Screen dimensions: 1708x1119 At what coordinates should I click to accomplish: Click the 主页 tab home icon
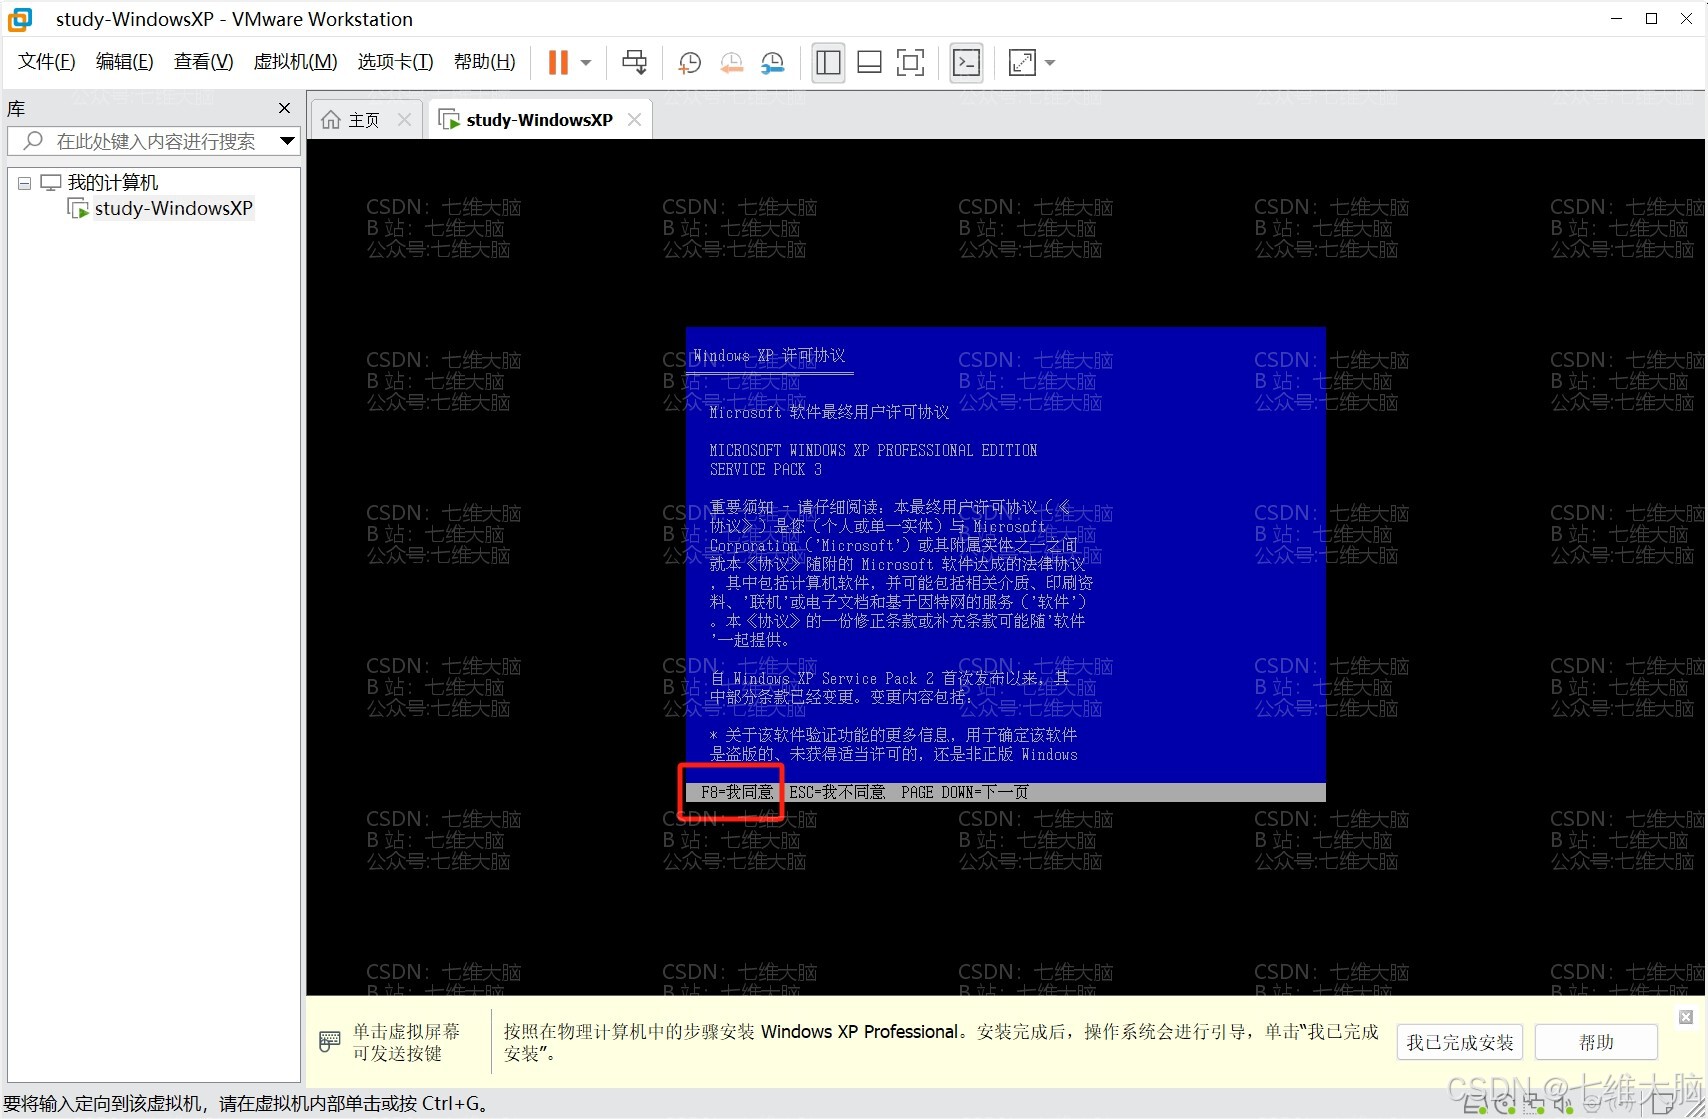coord(331,120)
